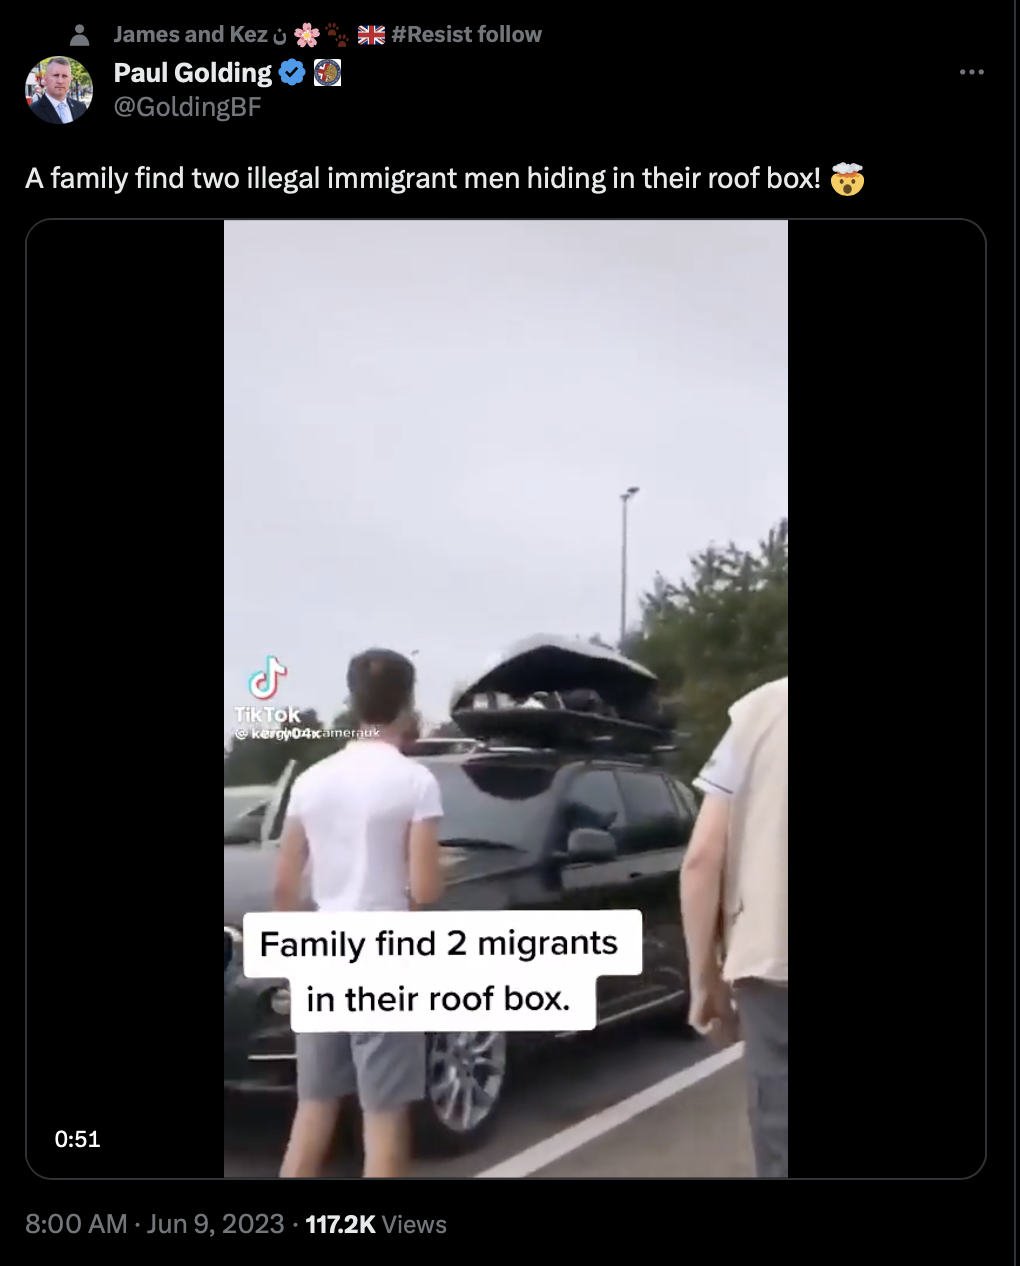The width and height of the screenshot is (1020, 1266).
Task: Open the @GoldingBF handle link
Action: [x=187, y=107]
